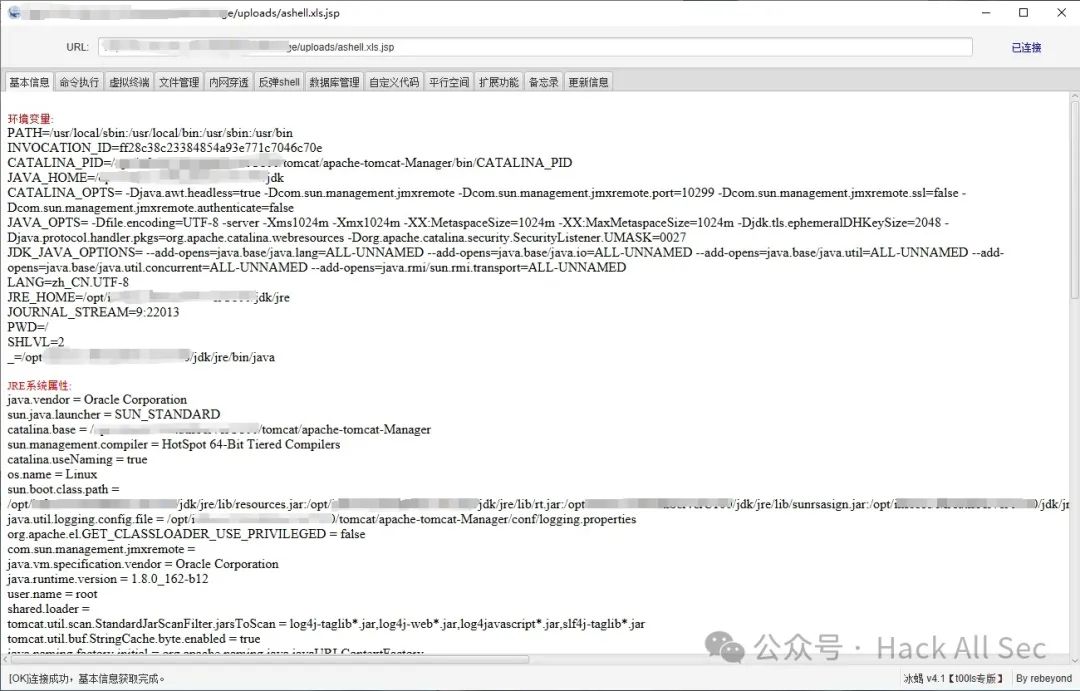Click the 已连接 status link
Image resolution: width=1080 pixels, height=691 pixels.
pos(1026,48)
